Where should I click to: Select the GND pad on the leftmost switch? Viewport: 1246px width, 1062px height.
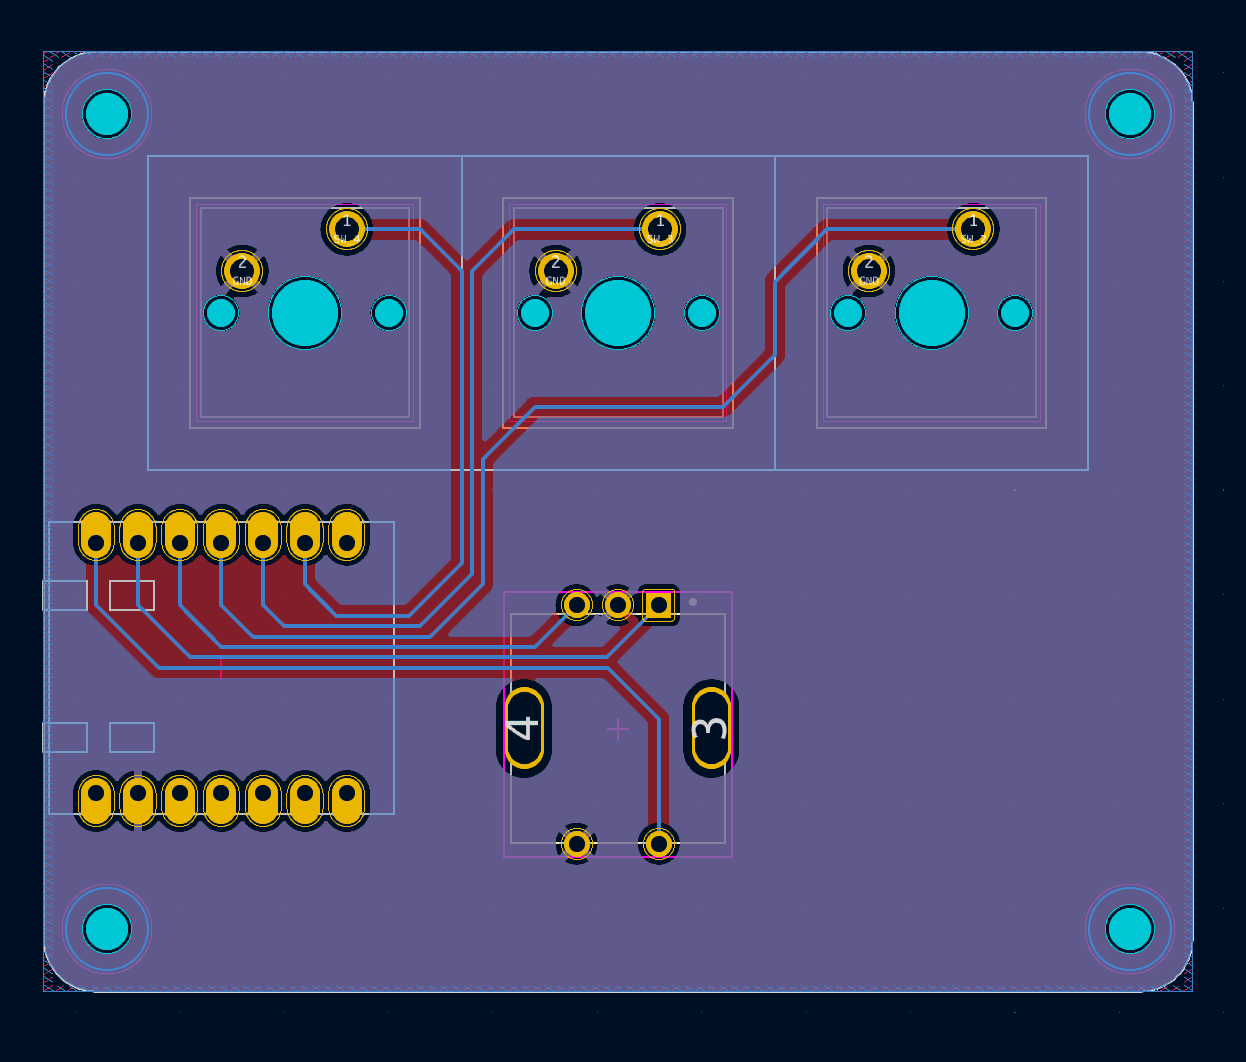pyautogui.click(x=240, y=269)
